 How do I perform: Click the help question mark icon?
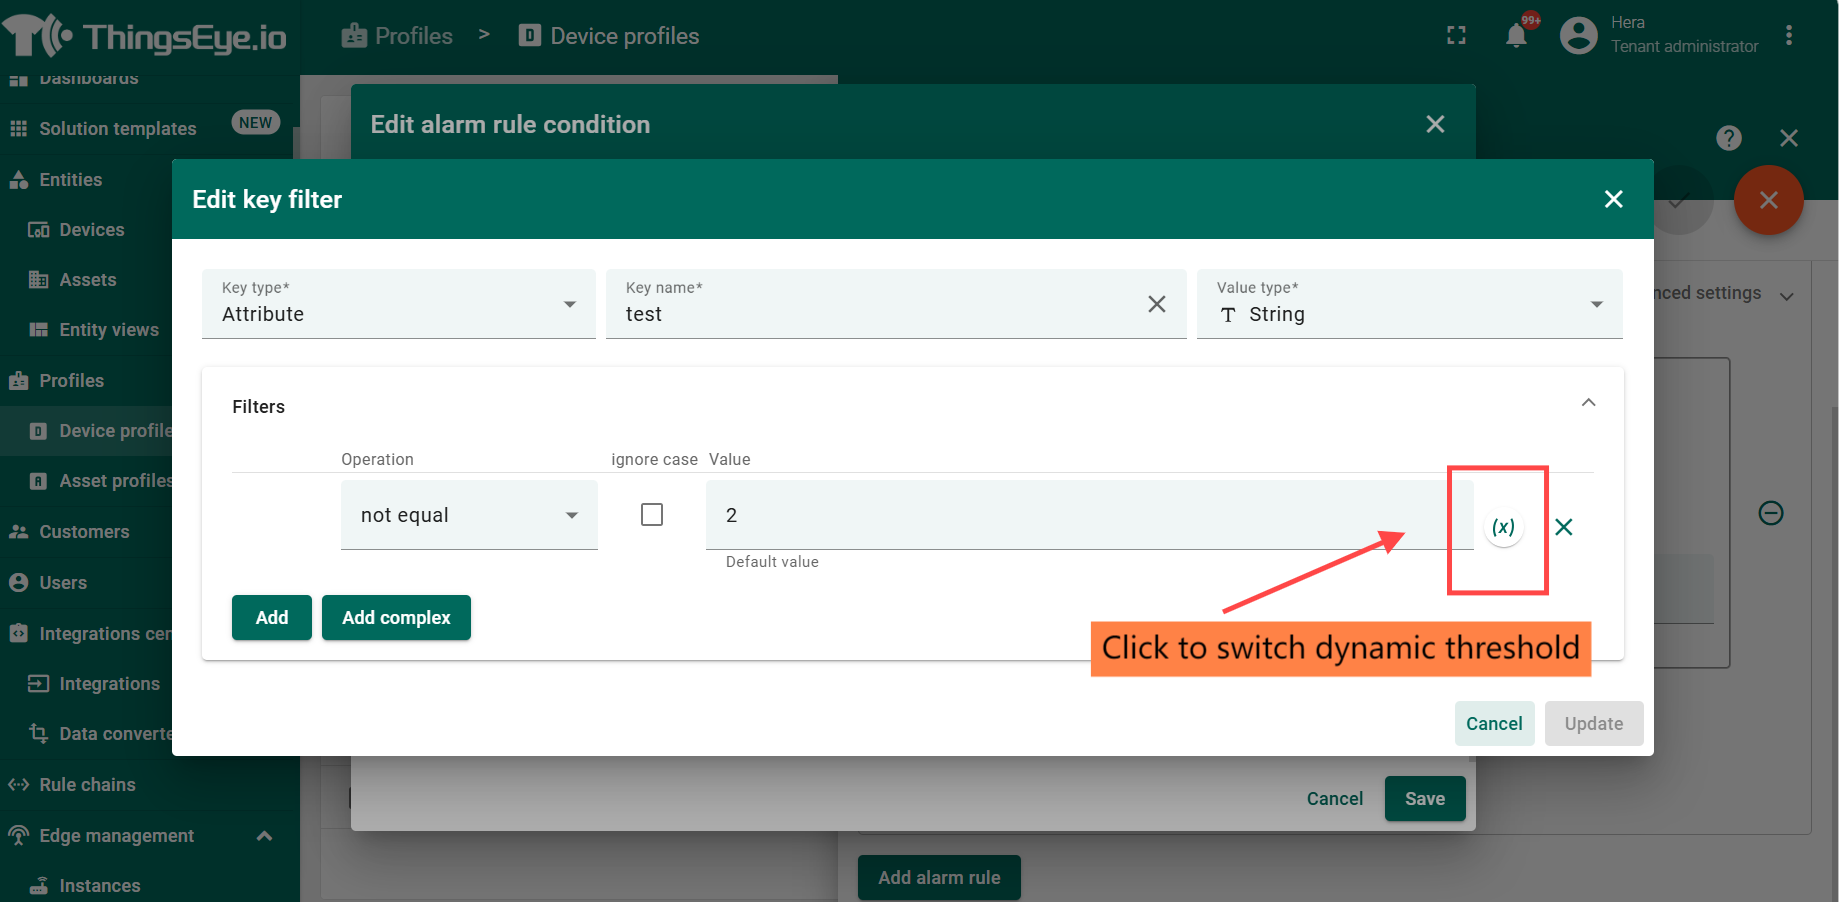[1728, 138]
